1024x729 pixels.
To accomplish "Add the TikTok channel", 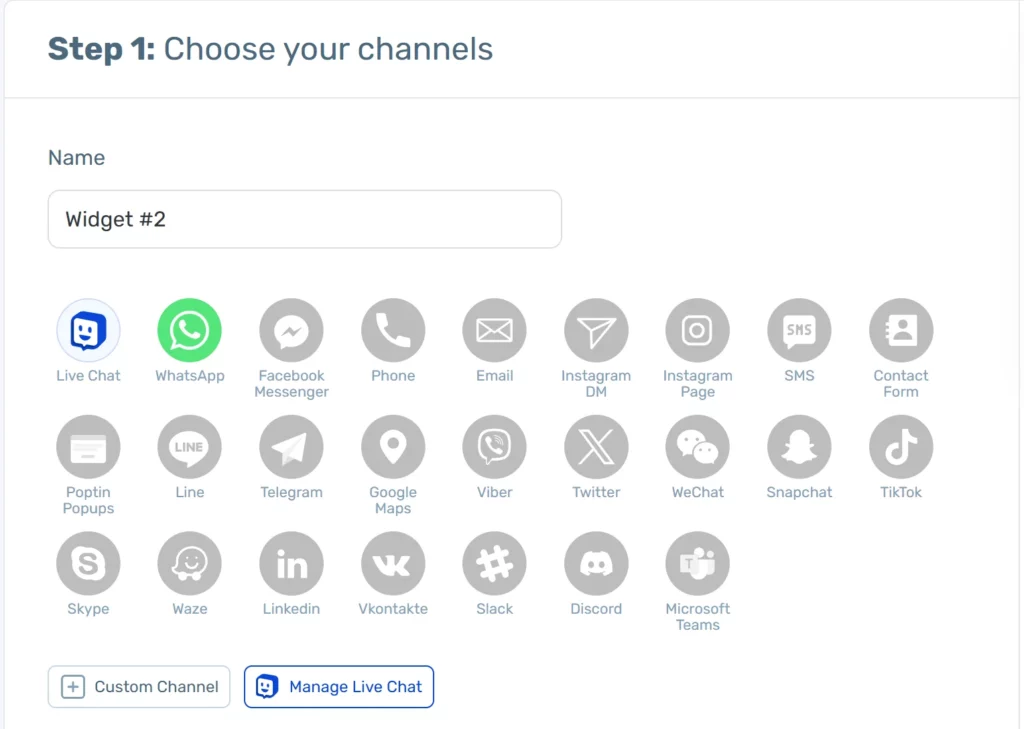I will (900, 446).
